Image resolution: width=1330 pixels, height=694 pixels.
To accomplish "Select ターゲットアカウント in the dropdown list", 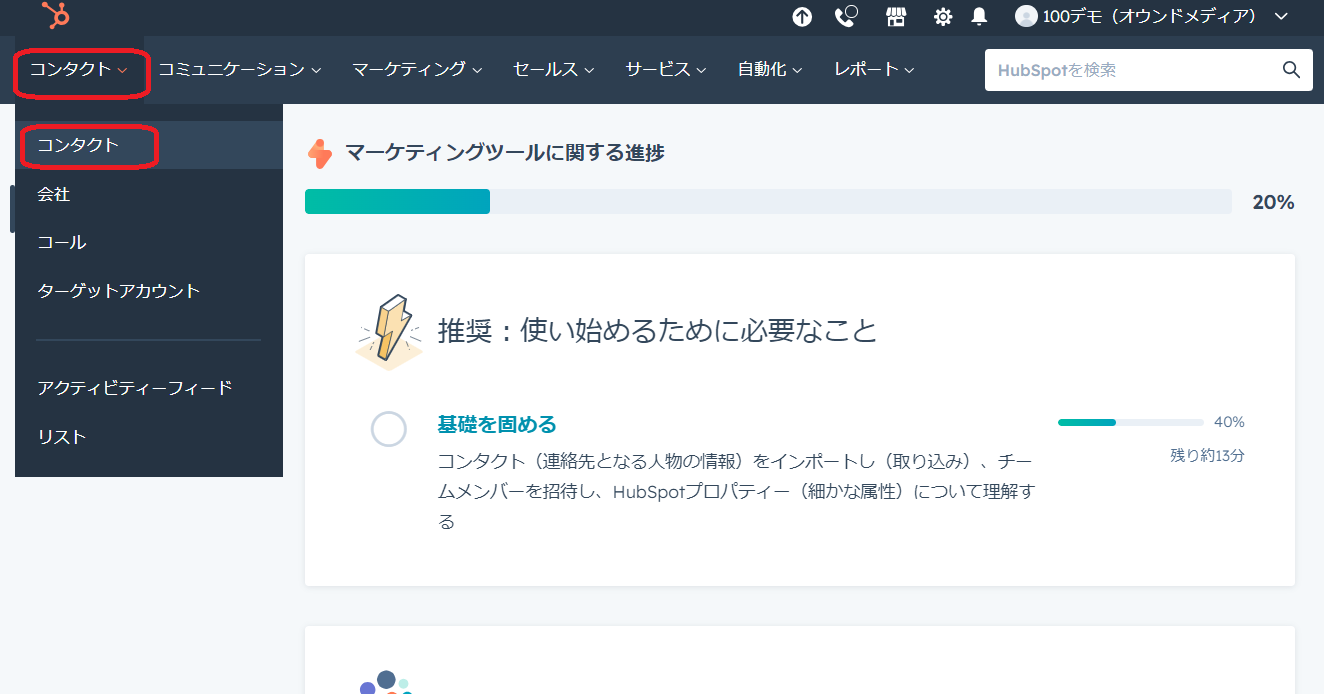I will (149, 291).
